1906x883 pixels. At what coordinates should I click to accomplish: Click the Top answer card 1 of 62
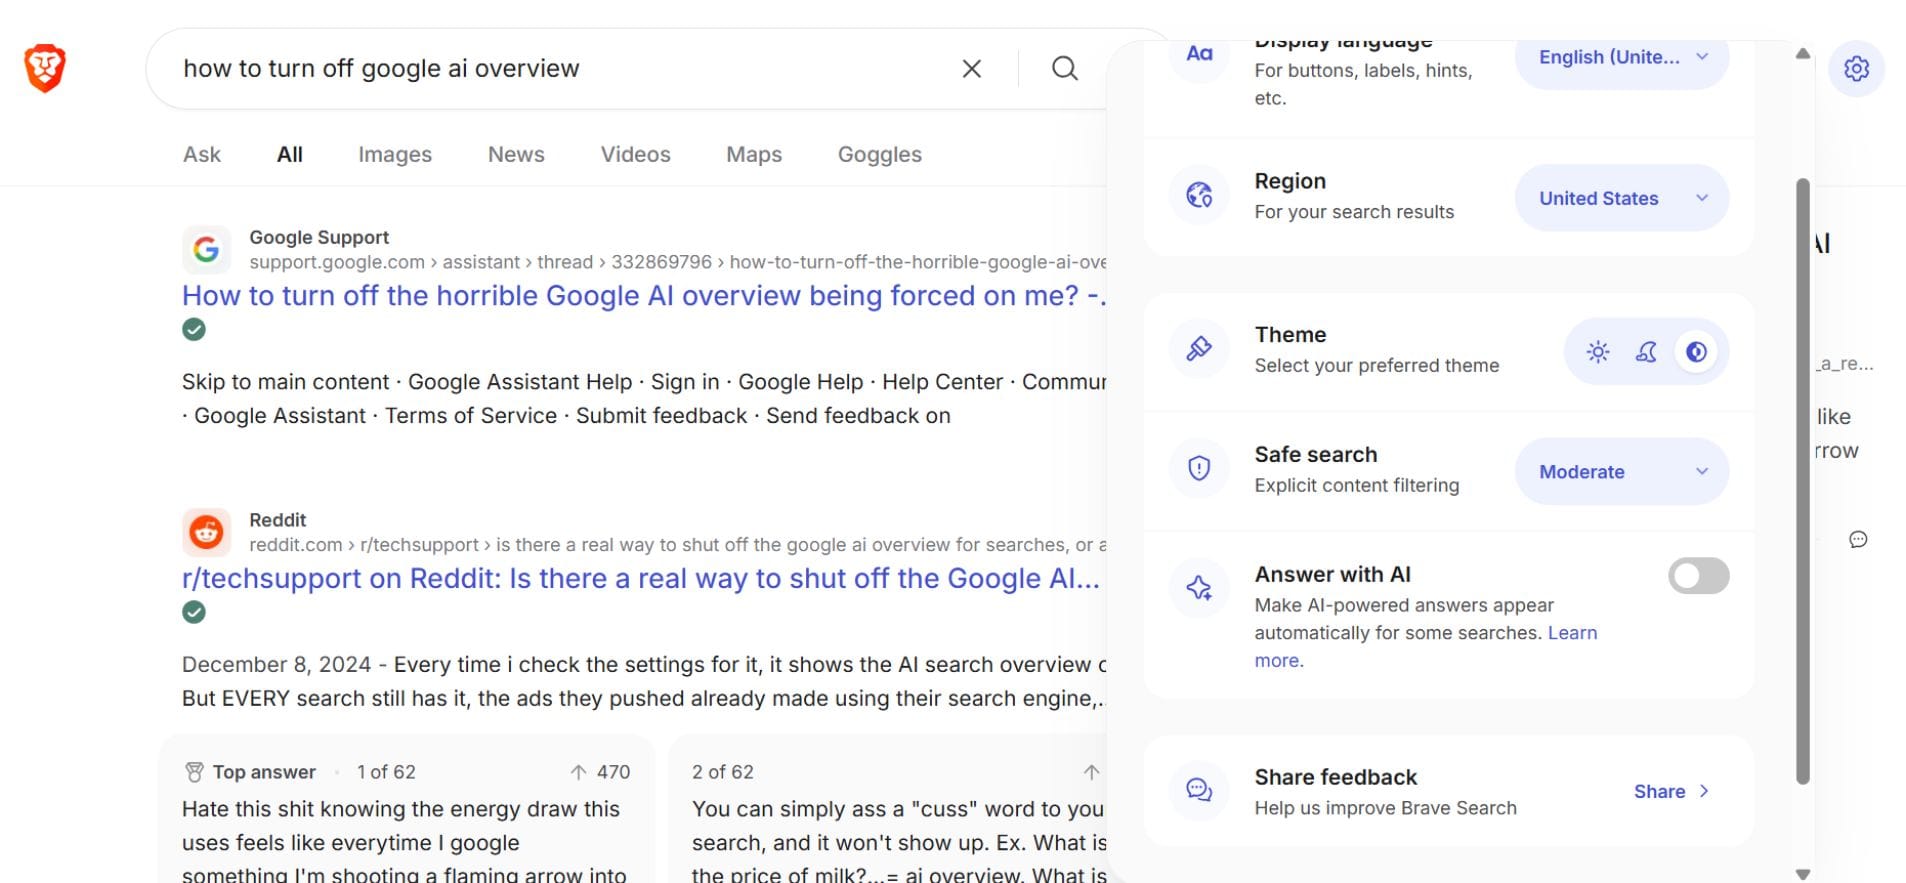(407, 810)
